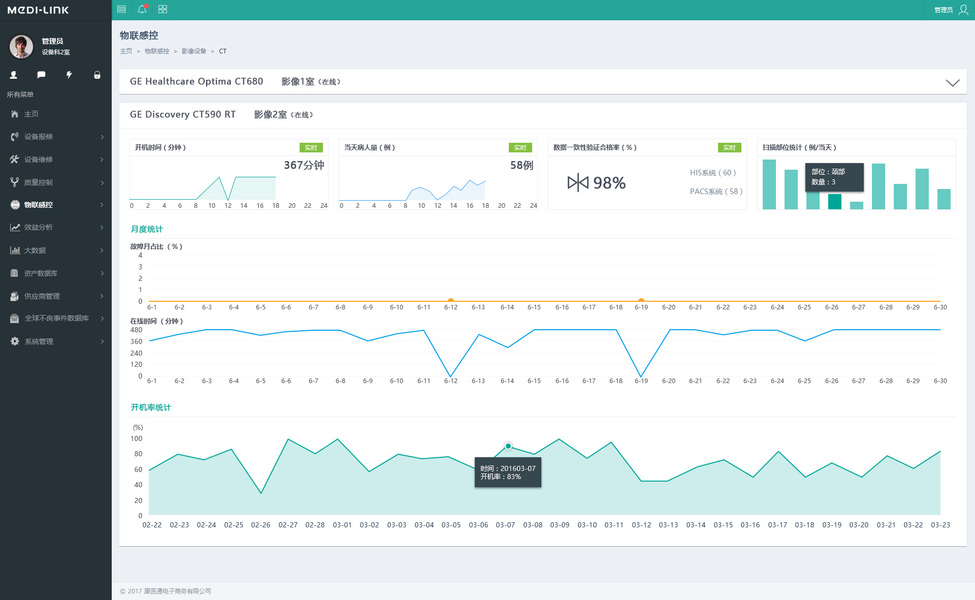Open the notification bell in top bar
This screenshot has height=600, width=975.
pos(142,9)
